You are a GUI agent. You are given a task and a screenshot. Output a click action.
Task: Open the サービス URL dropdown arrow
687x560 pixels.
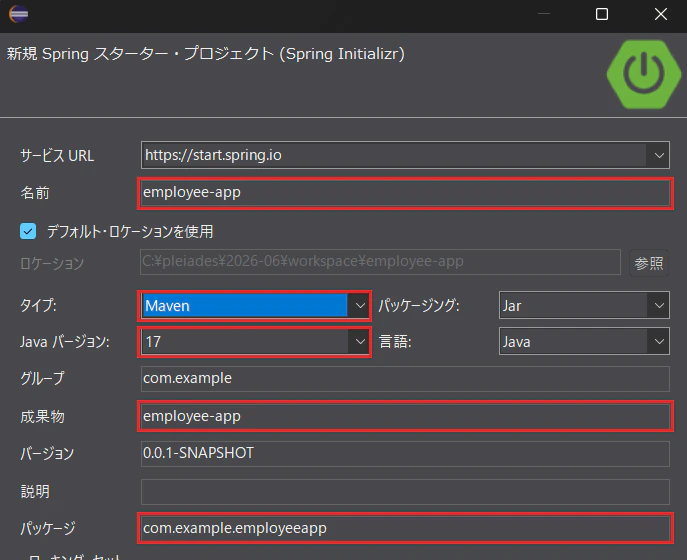click(x=659, y=155)
